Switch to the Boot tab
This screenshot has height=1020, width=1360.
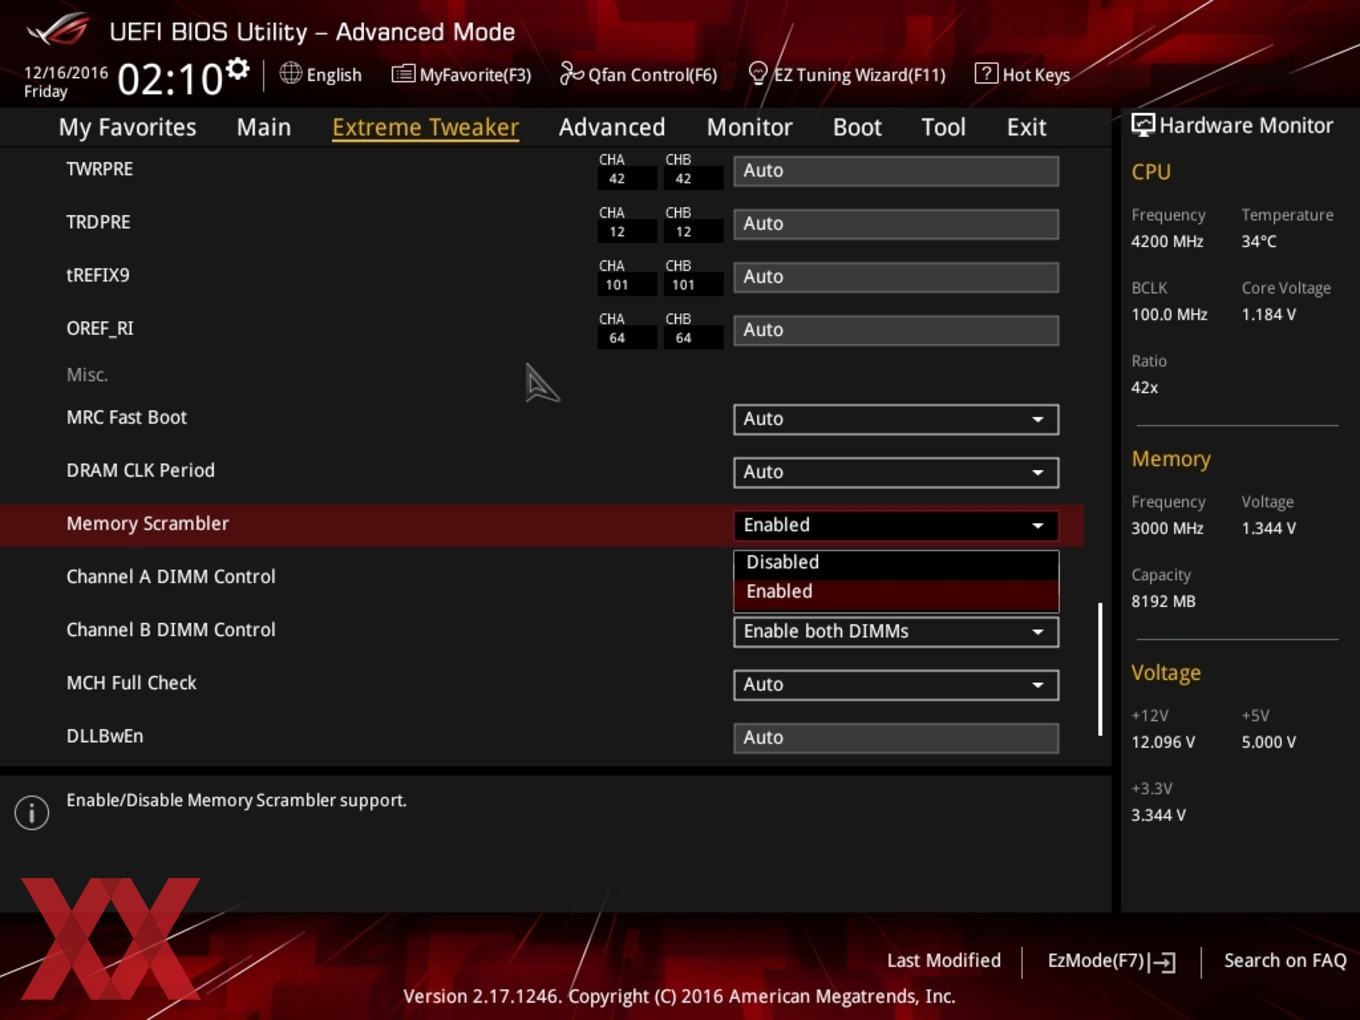[x=857, y=127]
